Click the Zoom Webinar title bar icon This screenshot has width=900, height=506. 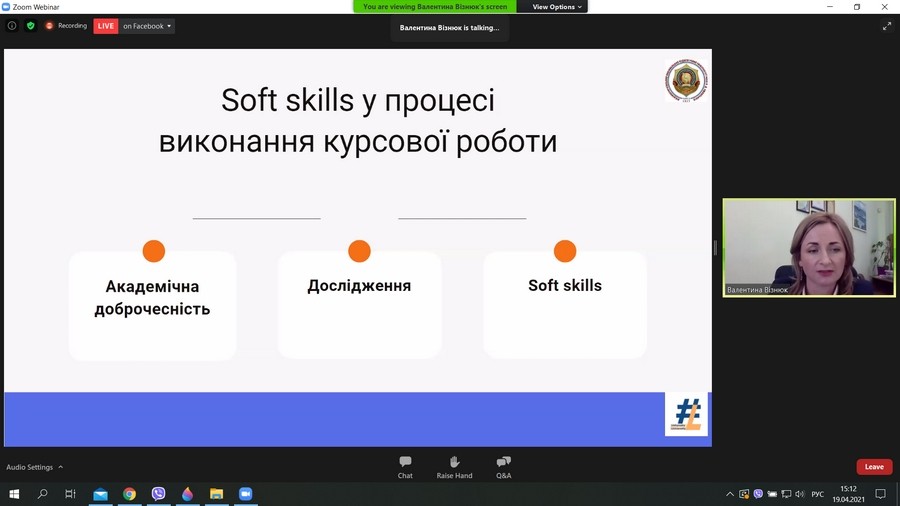tap(6, 7)
